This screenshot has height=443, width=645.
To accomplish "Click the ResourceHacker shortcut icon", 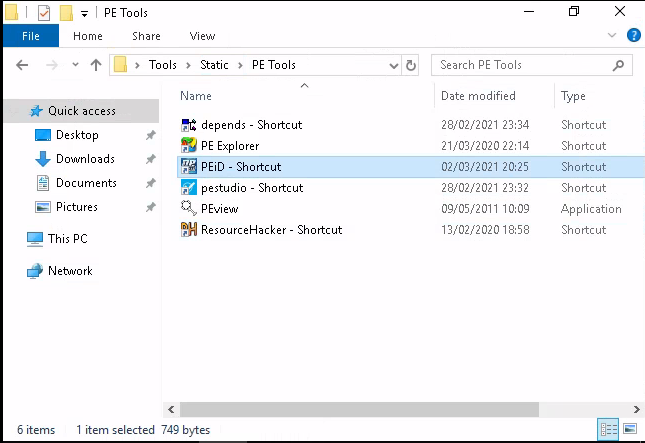I will [189, 230].
